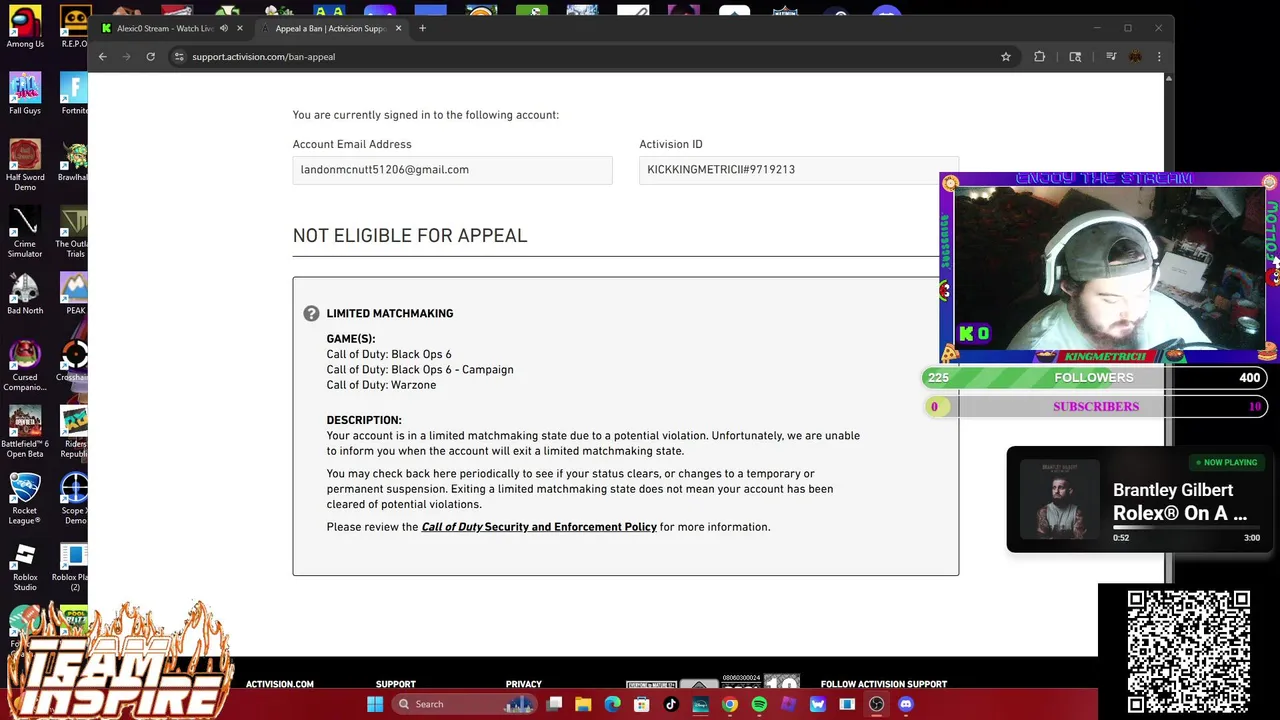This screenshot has width=1280, height=720.
Task: Open Chrome's three-dot menu
Action: [1159, 57]
